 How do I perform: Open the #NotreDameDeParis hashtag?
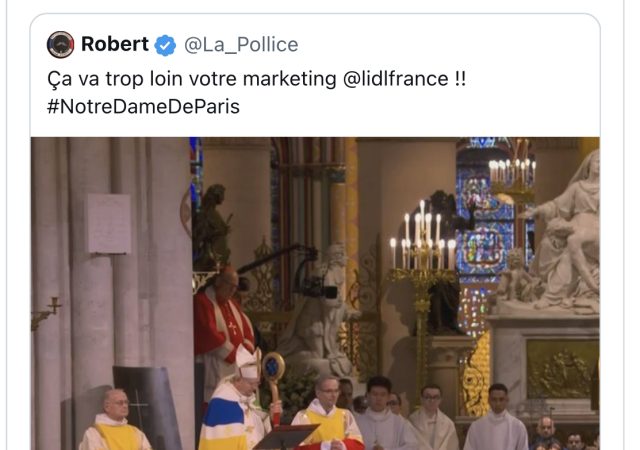pos(143,107)
